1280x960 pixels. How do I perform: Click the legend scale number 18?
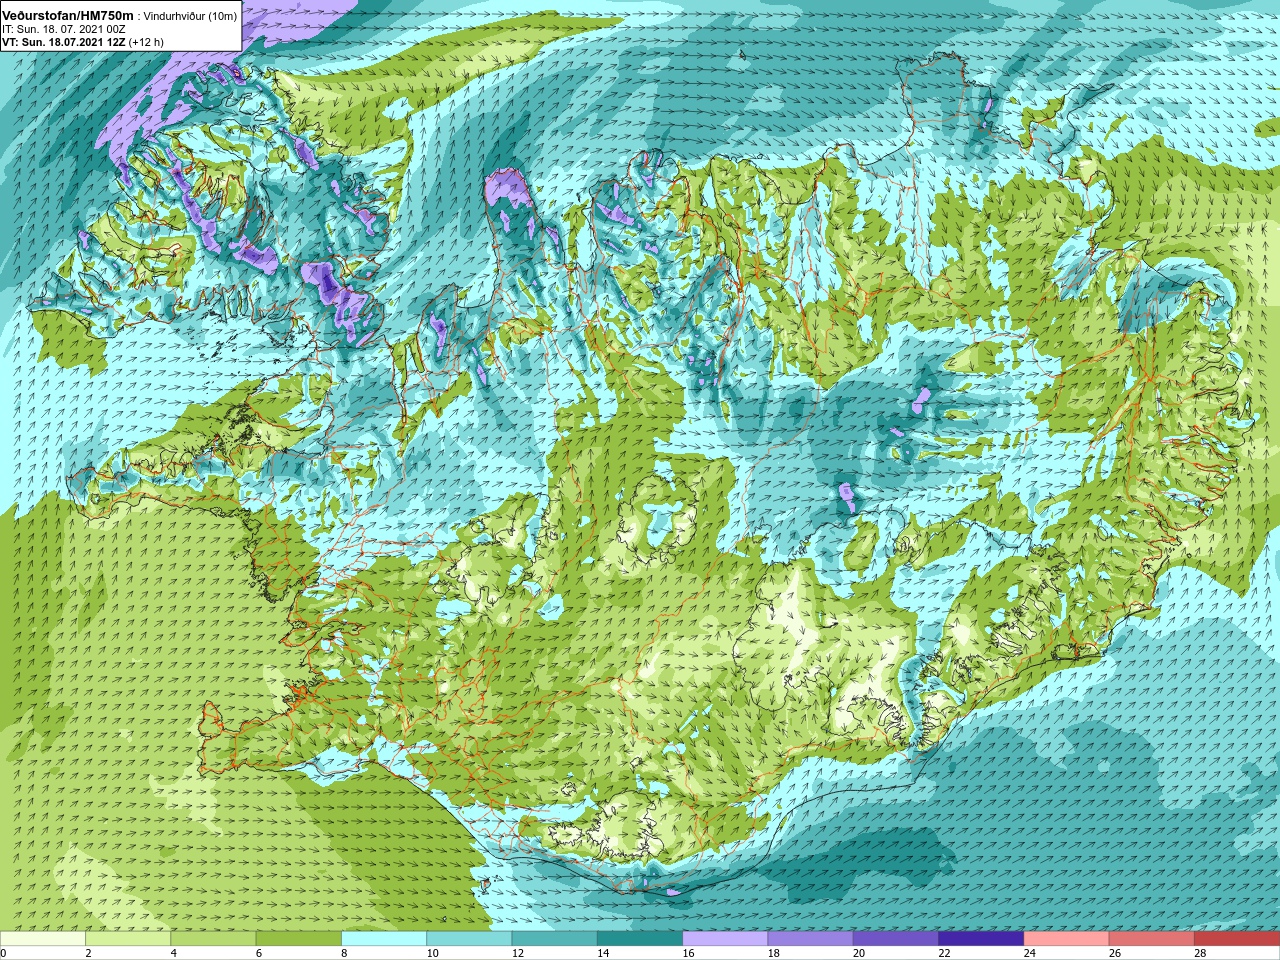[x=773, y=953]
